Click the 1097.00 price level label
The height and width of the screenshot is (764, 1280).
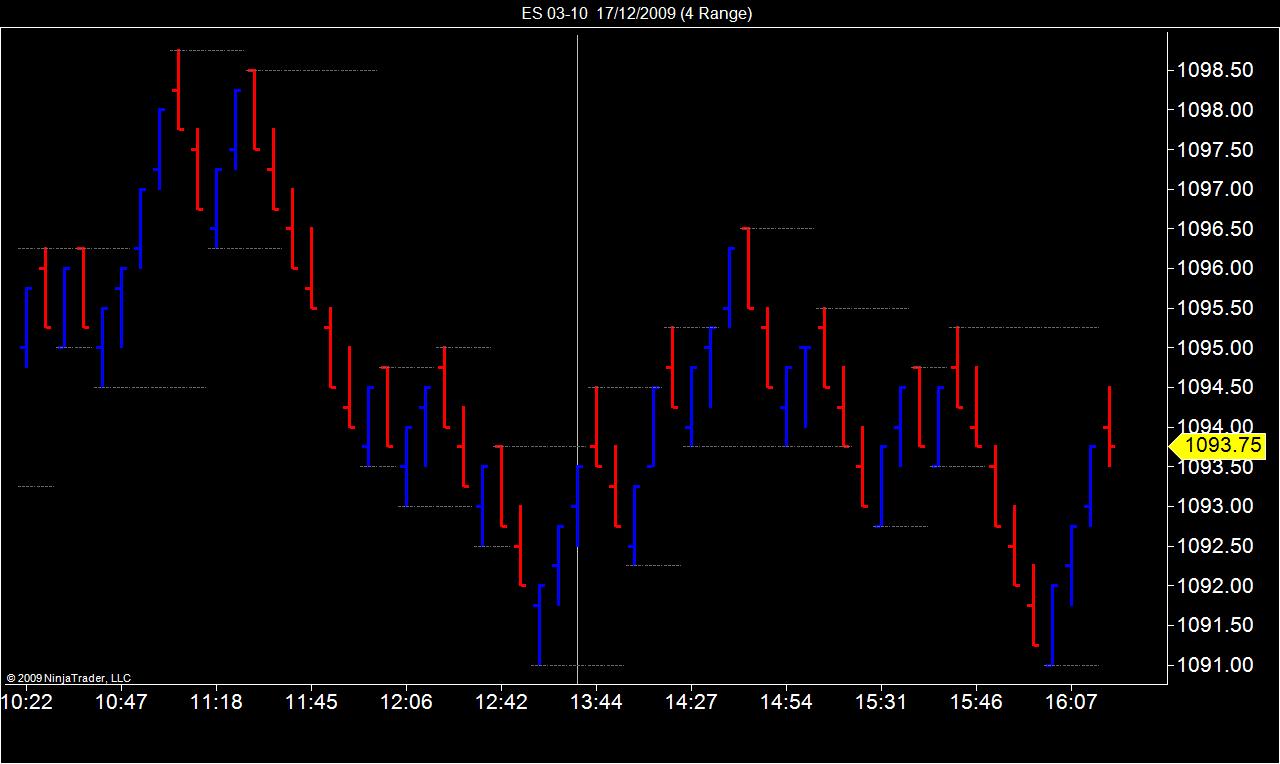point(1214,189)
